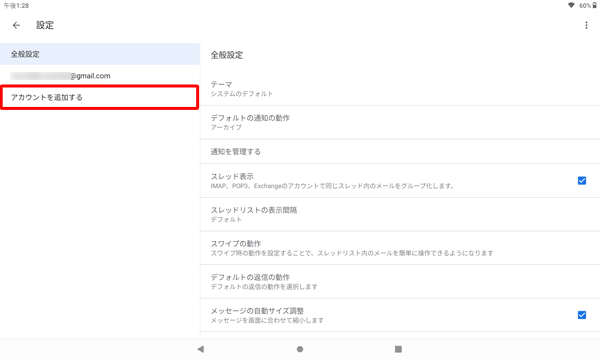Open スレッドリストの表示間隔 setting
Viewport: 600px width, 360px height.
pyautogui.click(x=400, y=214)
